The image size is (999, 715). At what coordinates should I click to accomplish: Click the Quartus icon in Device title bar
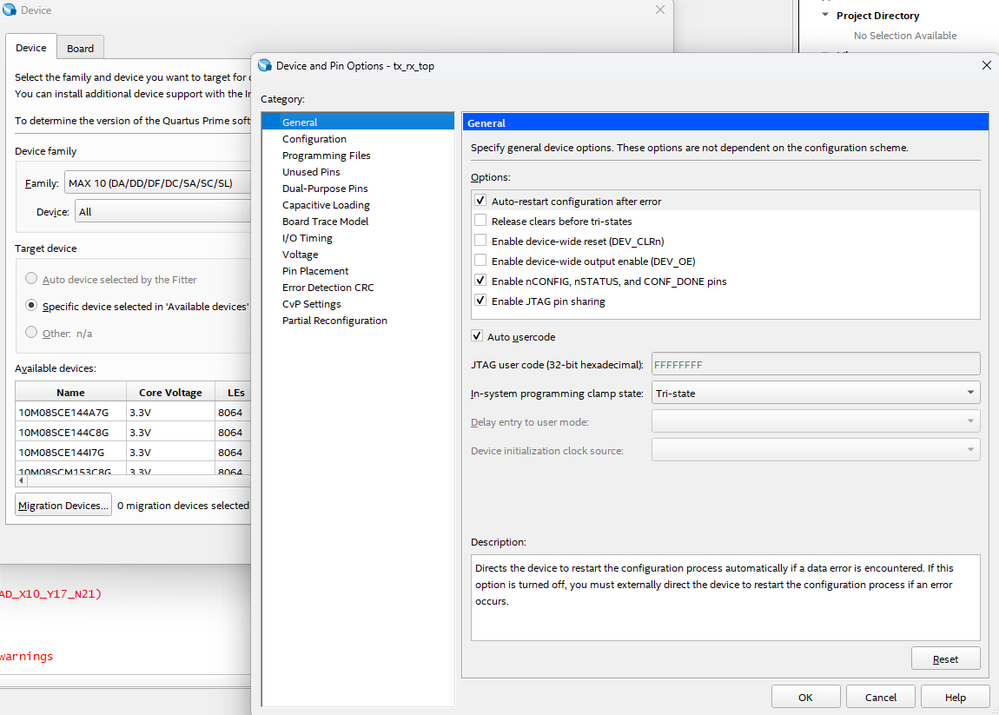pos(10,10)
